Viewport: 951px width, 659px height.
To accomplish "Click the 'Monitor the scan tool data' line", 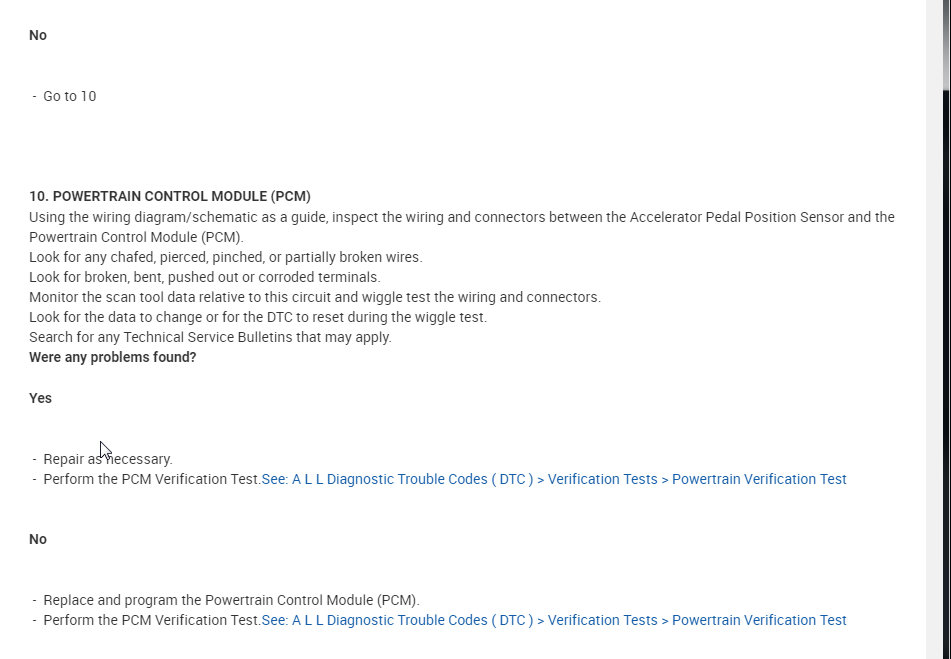I will [315, 297].
